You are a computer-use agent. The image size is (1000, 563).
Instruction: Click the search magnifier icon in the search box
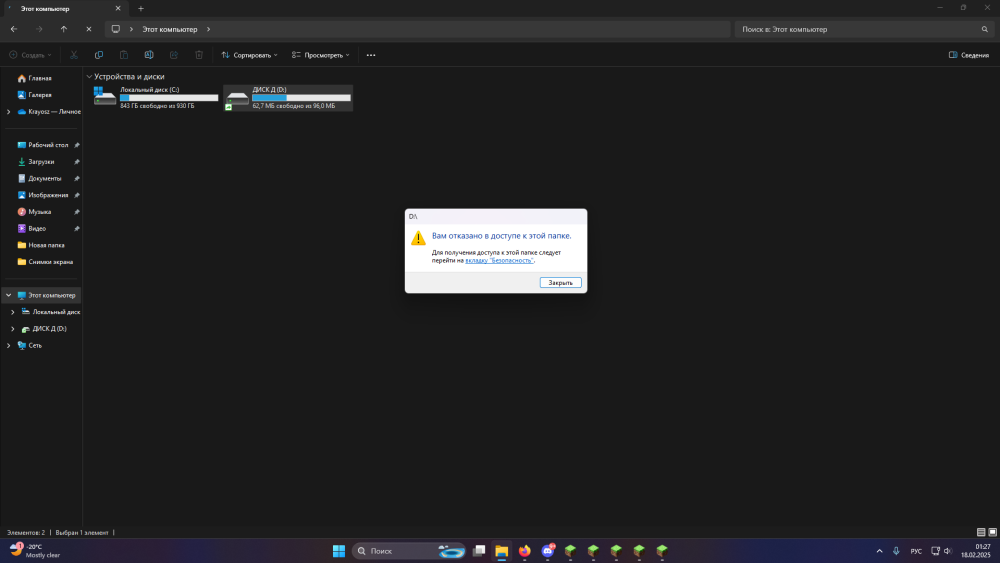(x=985, y=29)
